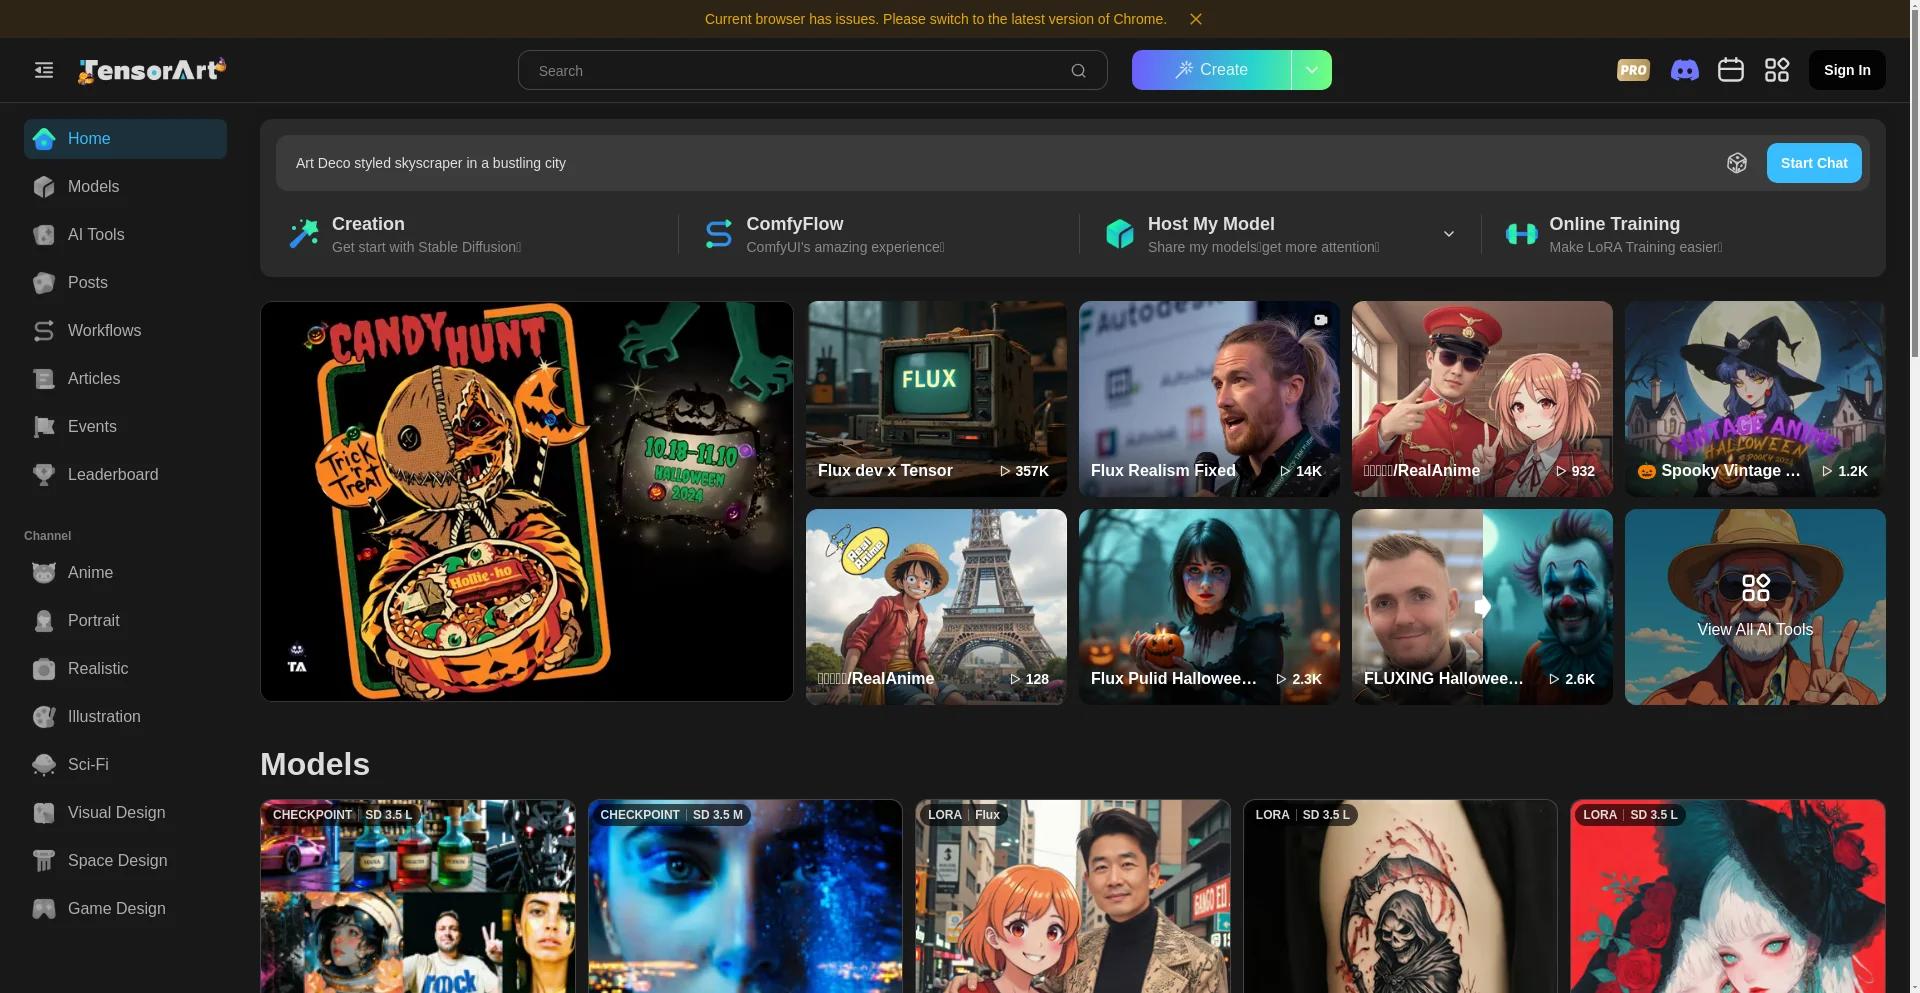Viewport: 1920px width, 993px height.
Task: Click the Articles sidebar icon
Action: pos(44,379)
